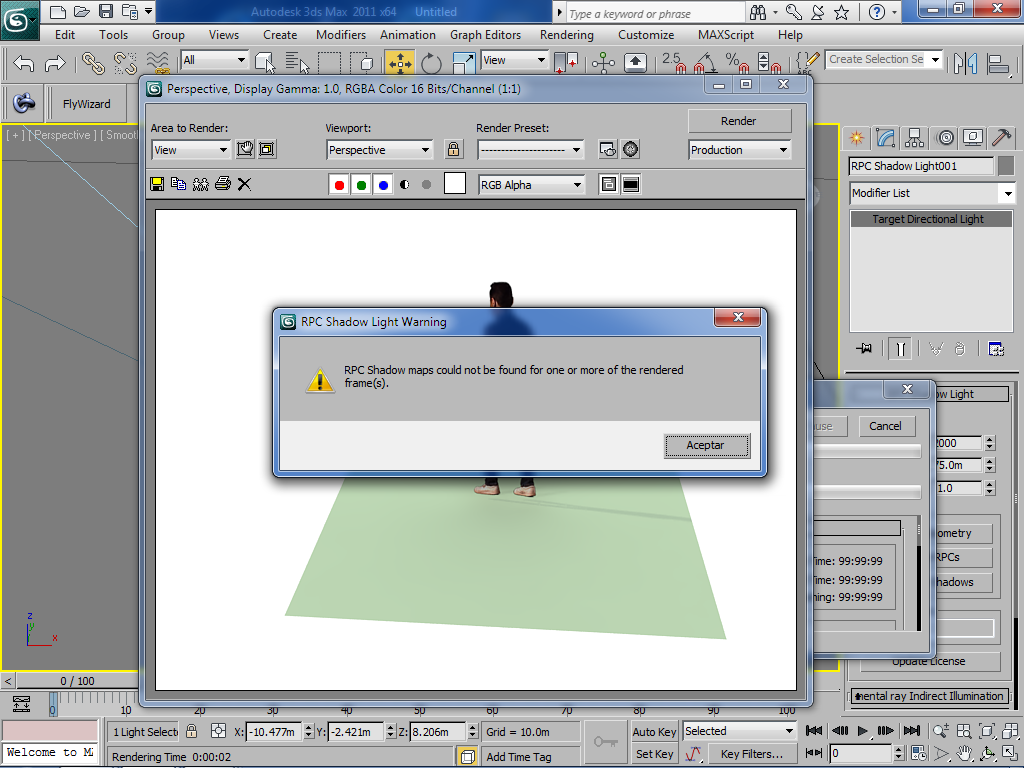
Task: Open Render Setup icon beside Render Preset
Action: (x=607, y=150)
